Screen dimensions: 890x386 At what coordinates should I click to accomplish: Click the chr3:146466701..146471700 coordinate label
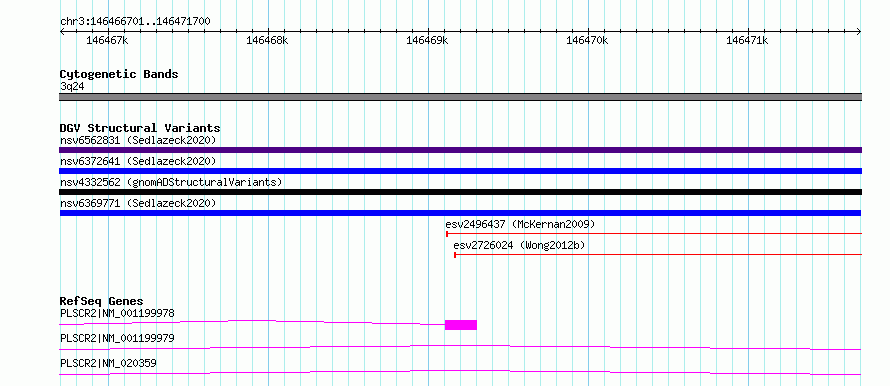[135, 22]
